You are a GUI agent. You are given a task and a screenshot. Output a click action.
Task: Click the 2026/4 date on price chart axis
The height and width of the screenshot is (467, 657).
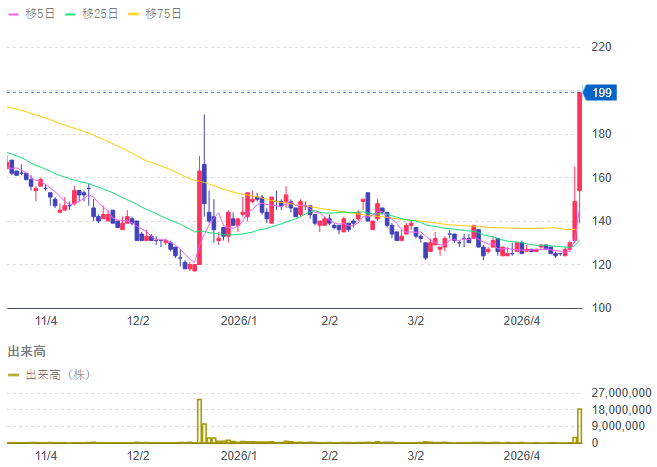(x=522, y=321)
